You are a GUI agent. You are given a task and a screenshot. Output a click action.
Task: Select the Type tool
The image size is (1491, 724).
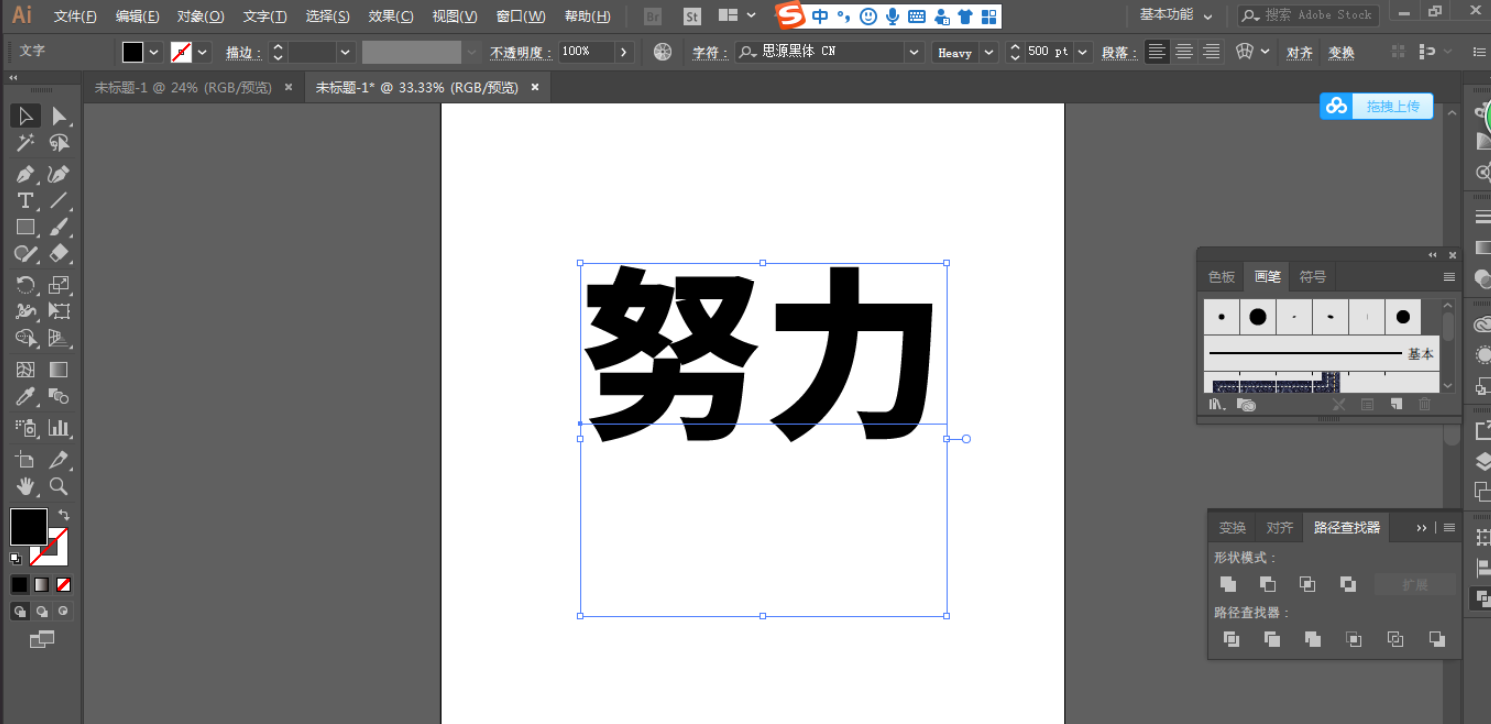[x=26, y=201]
